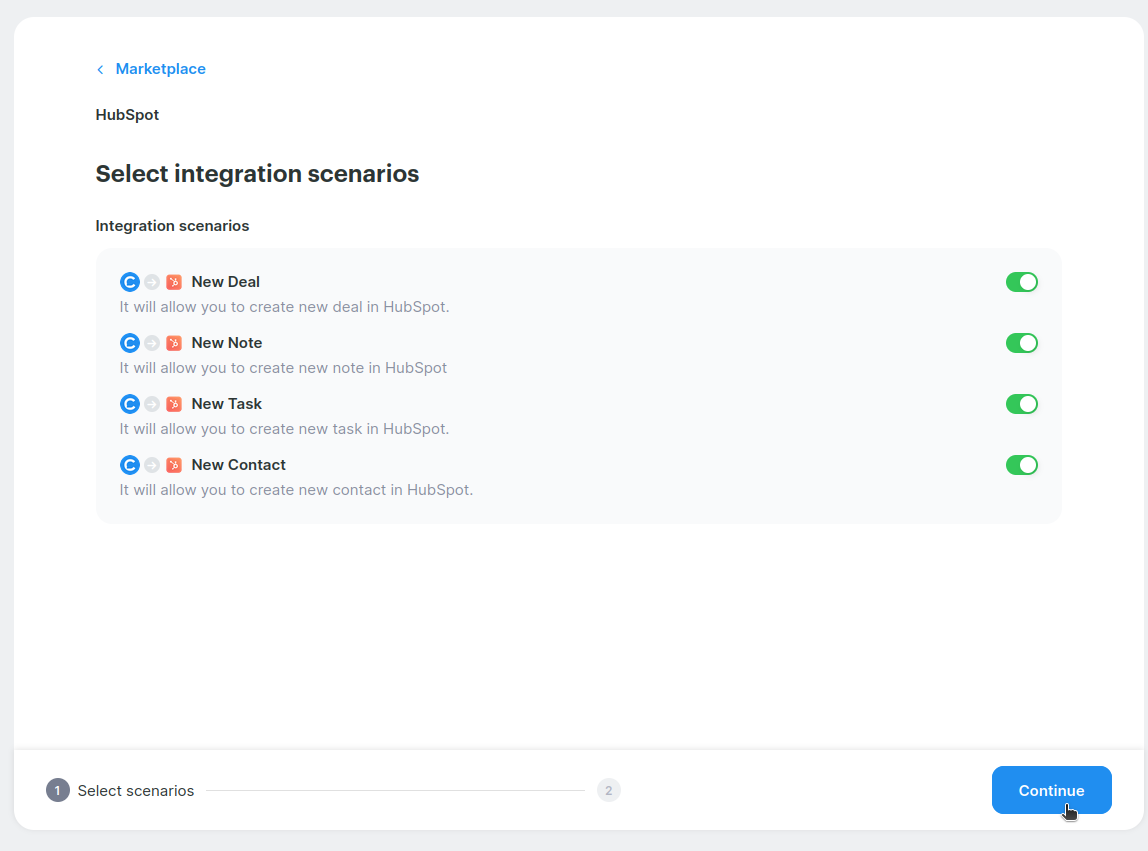Click the blue C icon beside New Task

tap(129, 404)
